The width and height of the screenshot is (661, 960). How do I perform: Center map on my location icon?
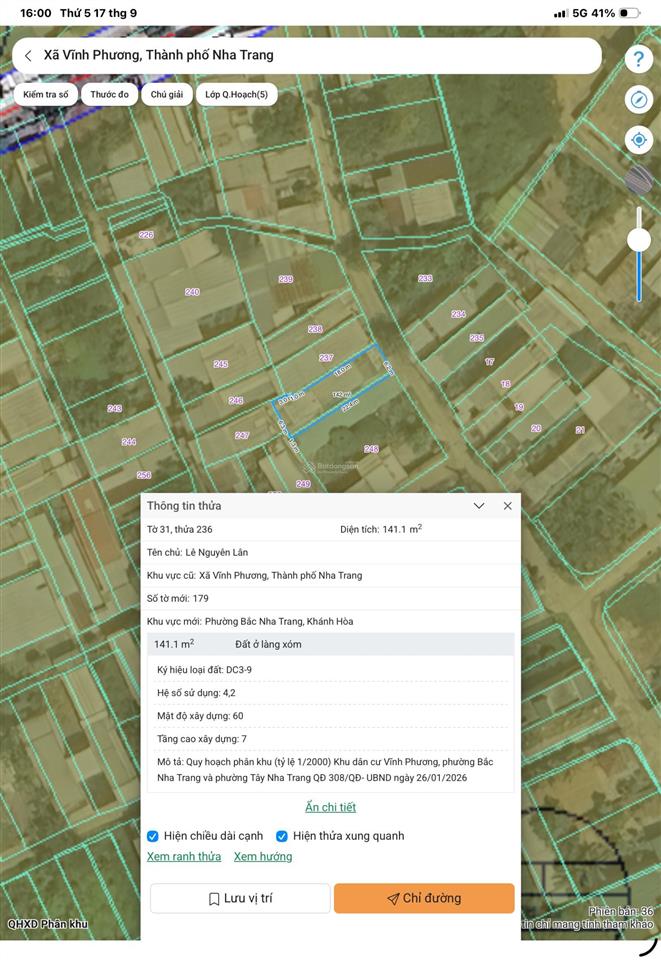pos(638,140)
